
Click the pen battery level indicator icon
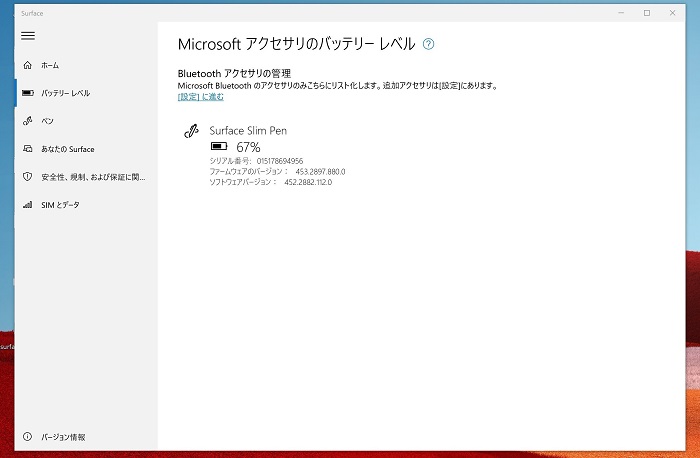point(219,146)
